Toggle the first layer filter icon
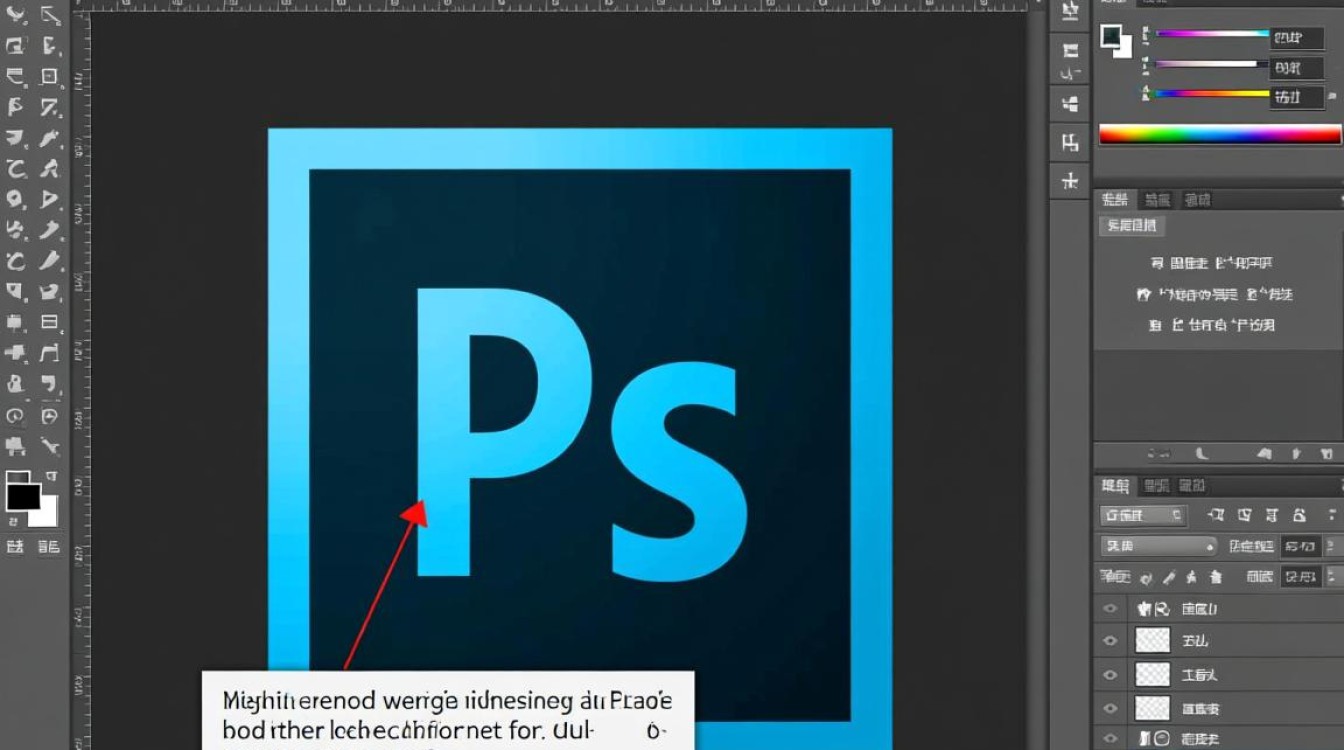Image resolution: width=1344 pixels, height=750 pixels. click(1216, 516)
